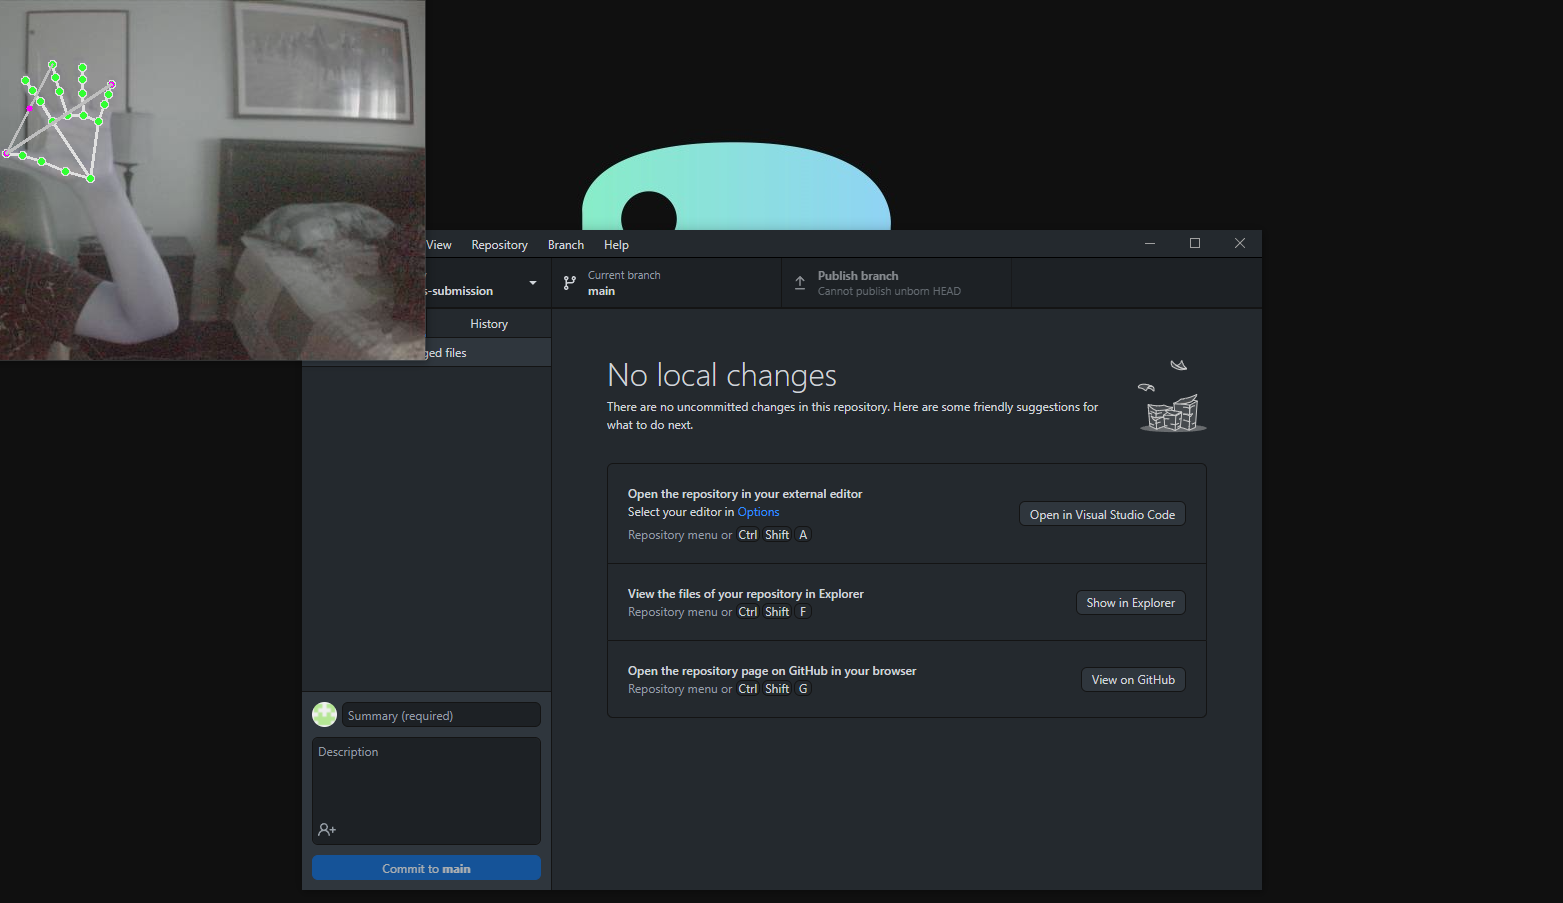Click the View on GitHub button
The width and height of the screenshot is (1563, 903).
[1133, 679]
